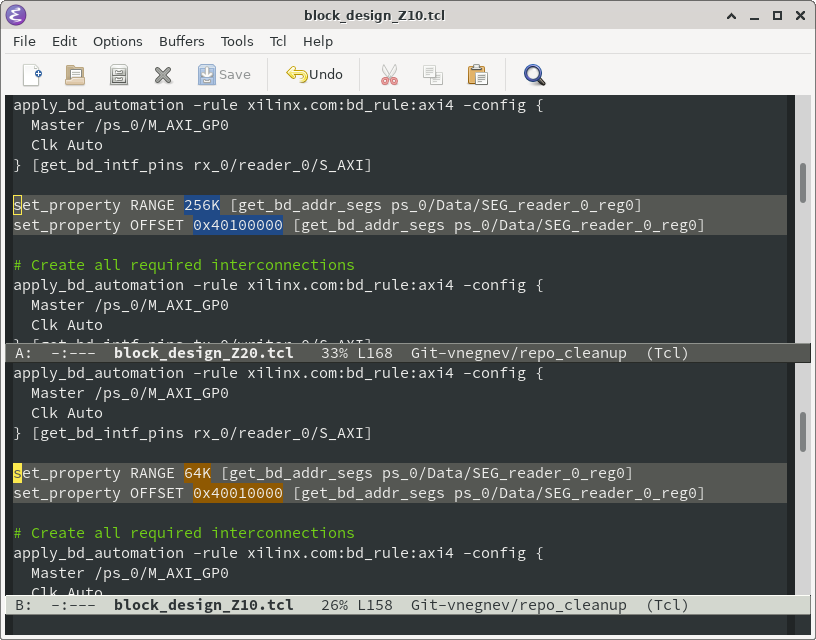Click scrollbar thumb of upper Z20 buffer
The width and height of the screenshot is (816, 640).
pos(803,183)
